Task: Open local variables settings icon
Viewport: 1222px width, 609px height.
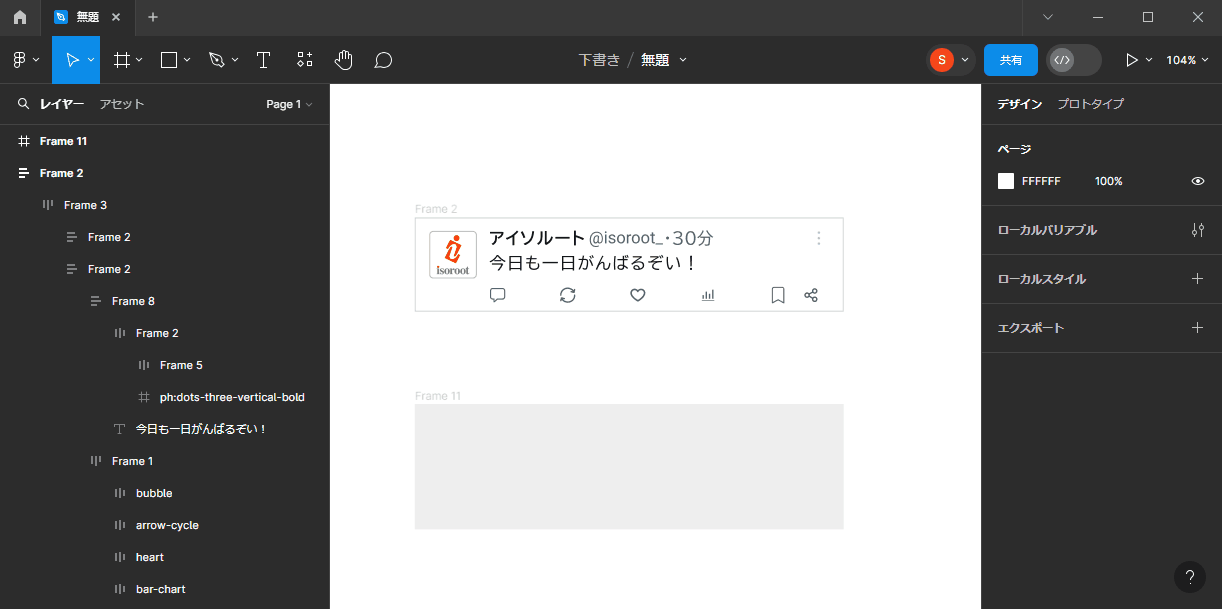Action: pyautogui.click(x=1197, y=230)
